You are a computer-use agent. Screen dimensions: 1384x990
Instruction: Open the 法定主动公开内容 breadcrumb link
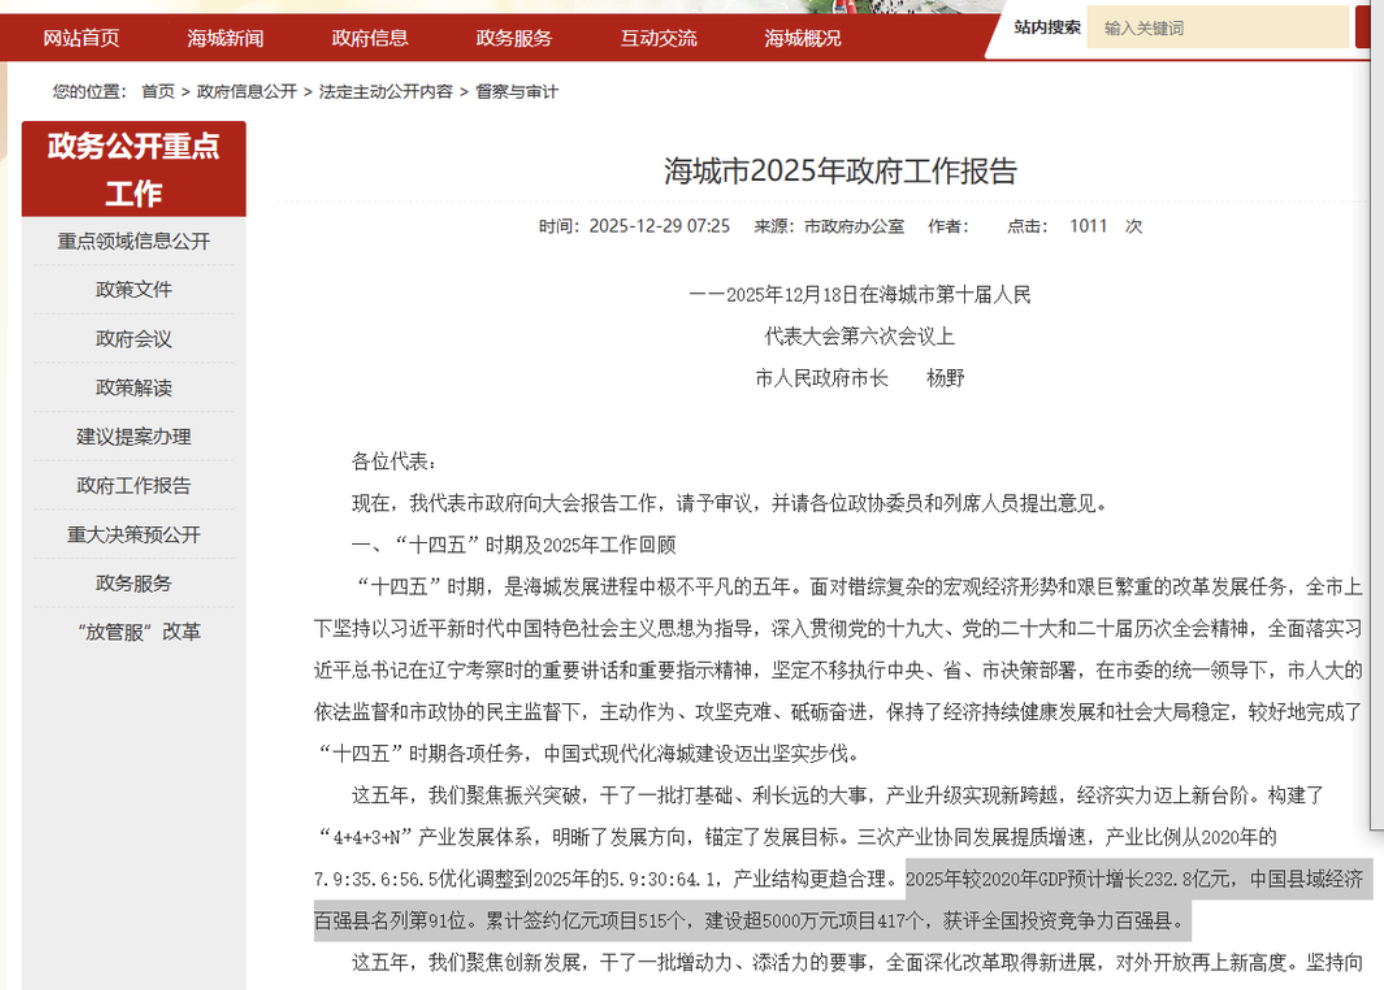[x=385, y=91]
